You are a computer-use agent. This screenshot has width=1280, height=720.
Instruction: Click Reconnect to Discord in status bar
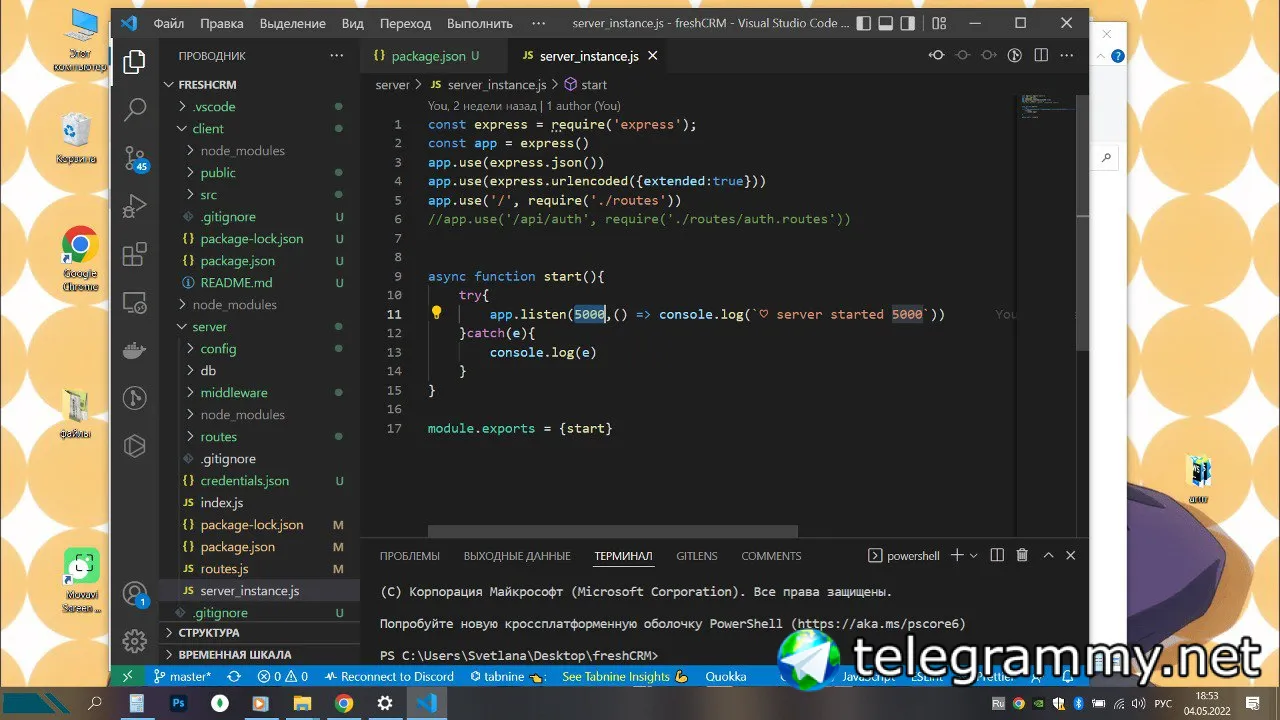[x=390, y=676]
